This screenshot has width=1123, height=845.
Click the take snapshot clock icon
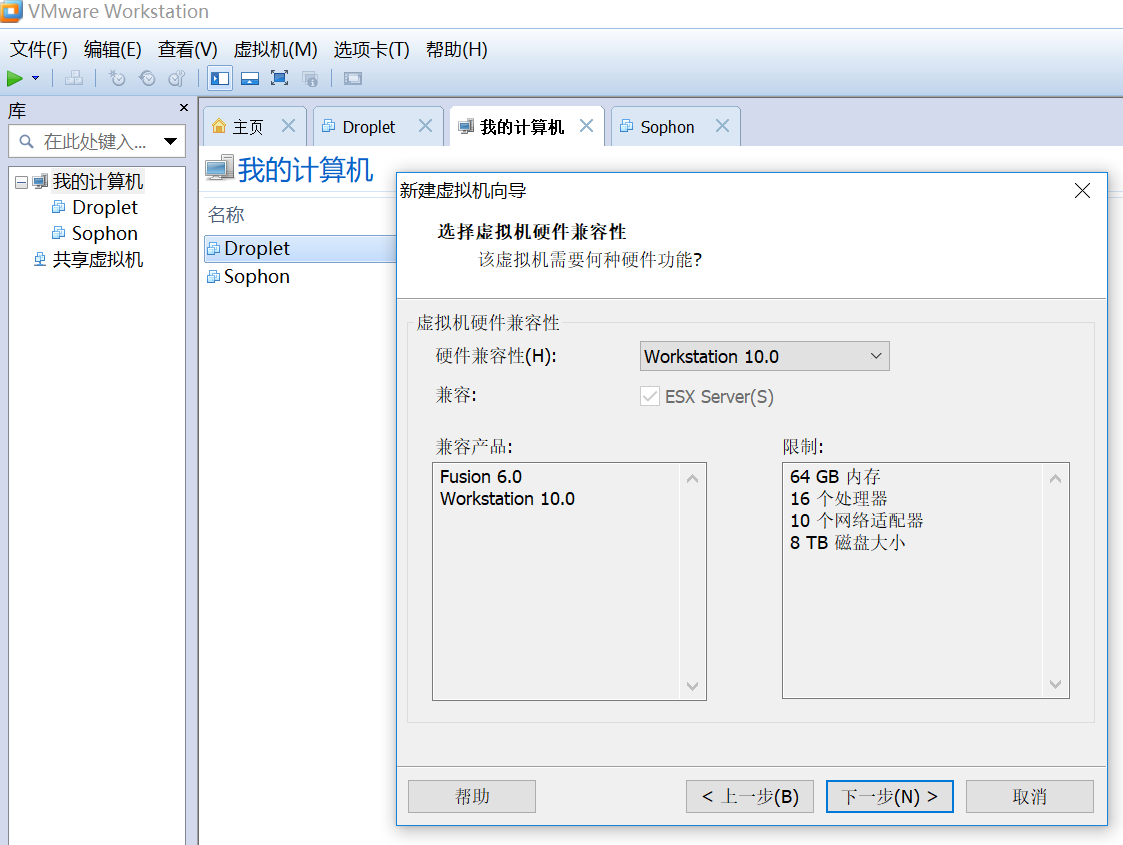(117, 79)
